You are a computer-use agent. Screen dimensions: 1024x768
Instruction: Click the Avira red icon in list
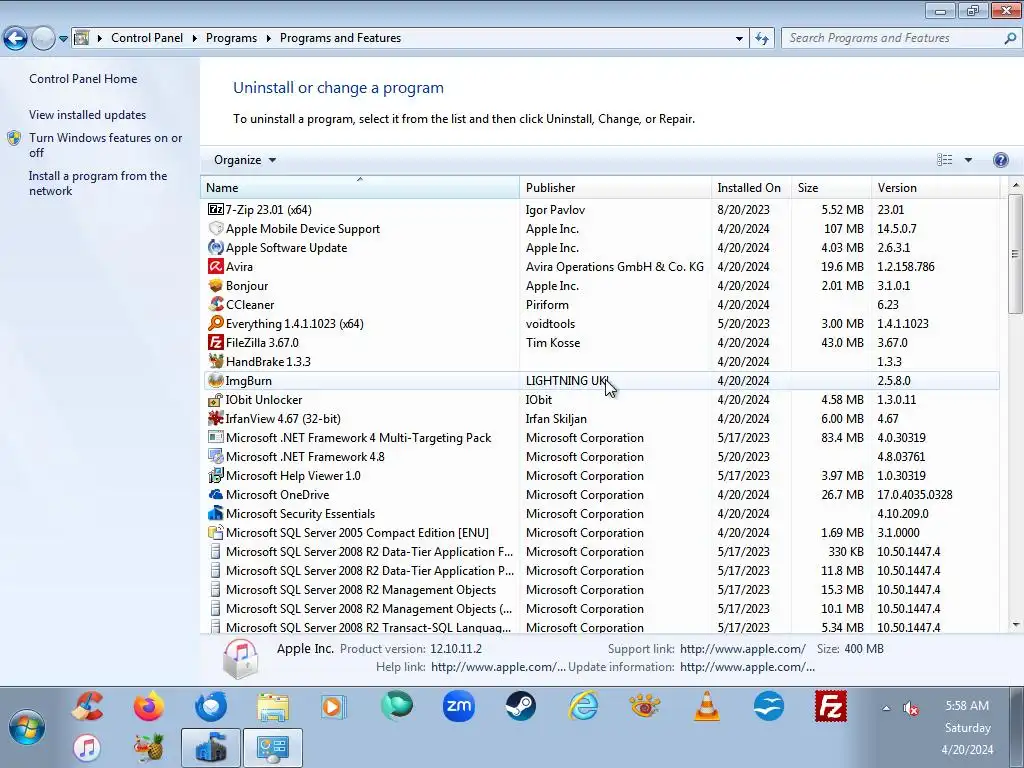[216, 266]
